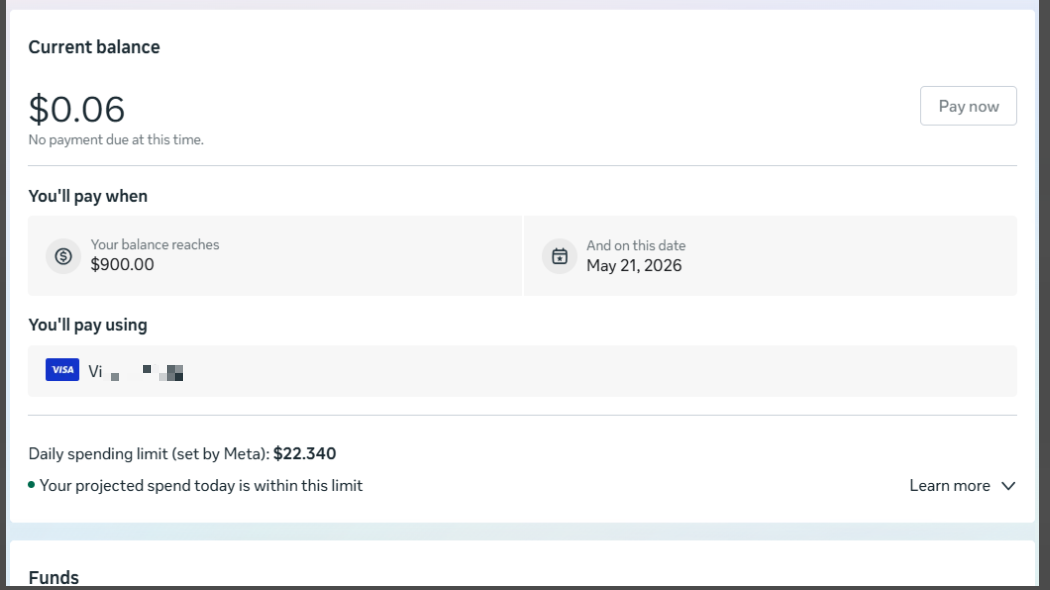1050x590 pixels.
Task: Expand the Learn more chevron arrow
Action: coord(1008,486)
